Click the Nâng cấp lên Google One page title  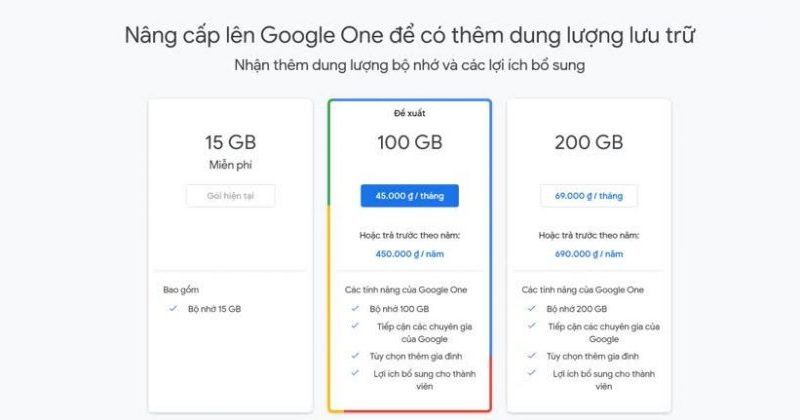(409, 36)
